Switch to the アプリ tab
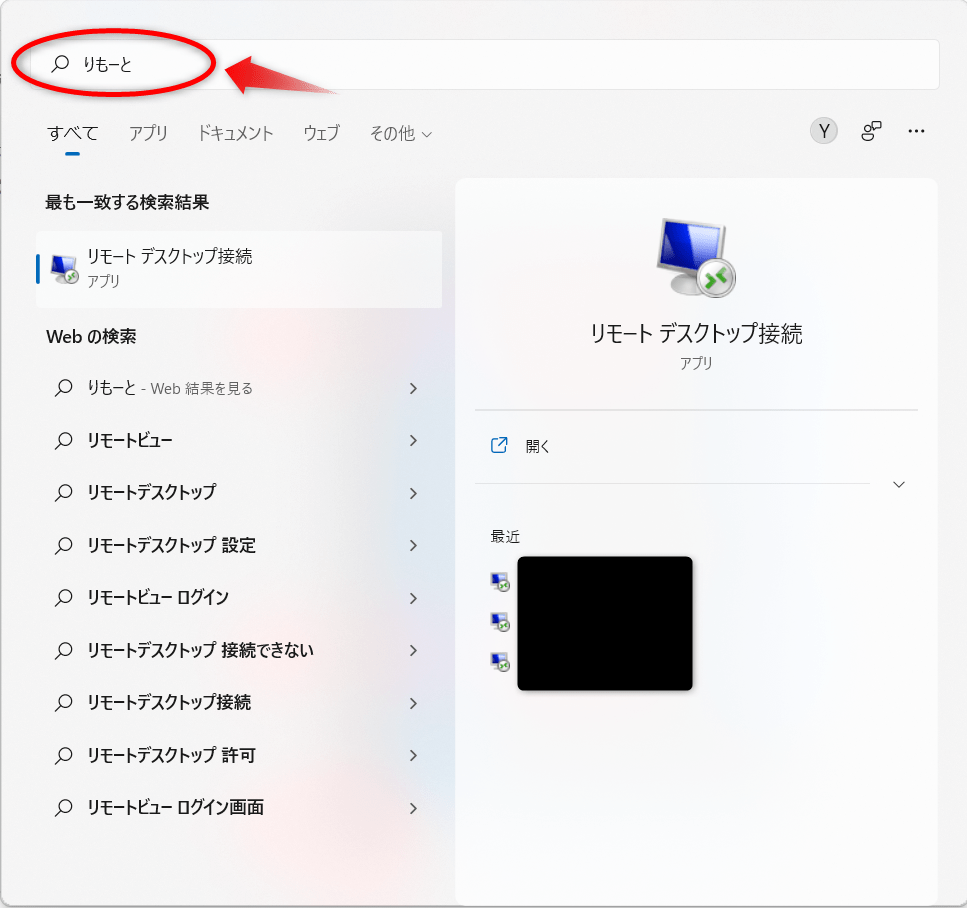Viewport: 967px width, 908px height. [148, 133]
